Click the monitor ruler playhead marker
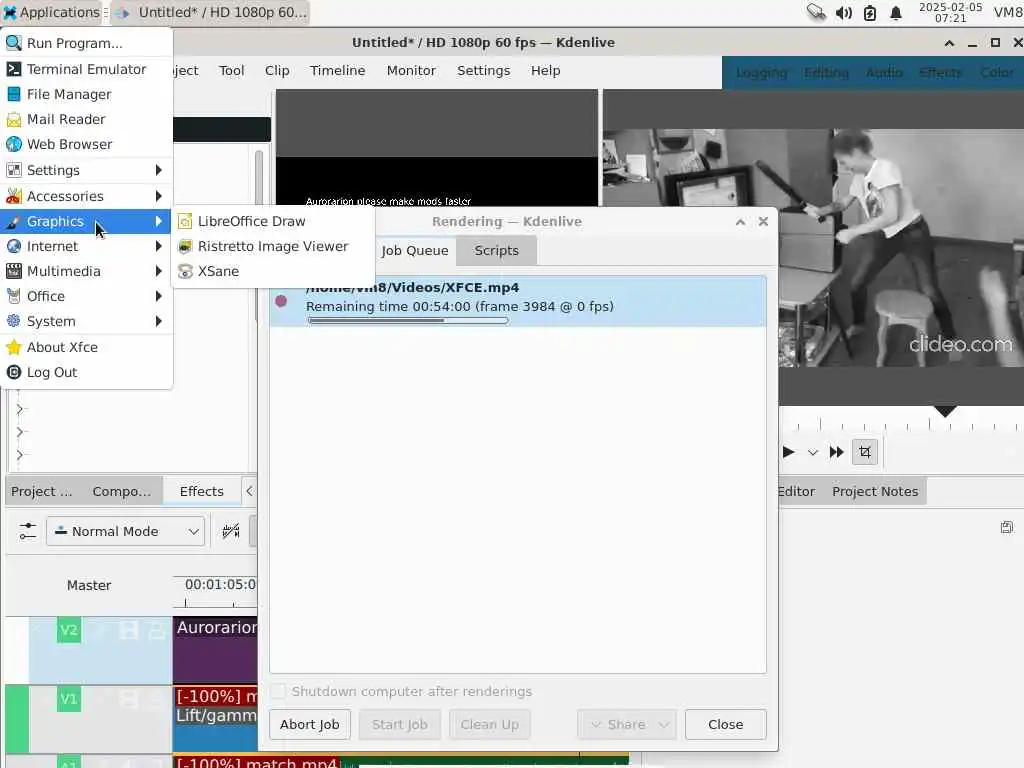The width and height of the screenshot is (1024, 768). (x=945, y=411)
